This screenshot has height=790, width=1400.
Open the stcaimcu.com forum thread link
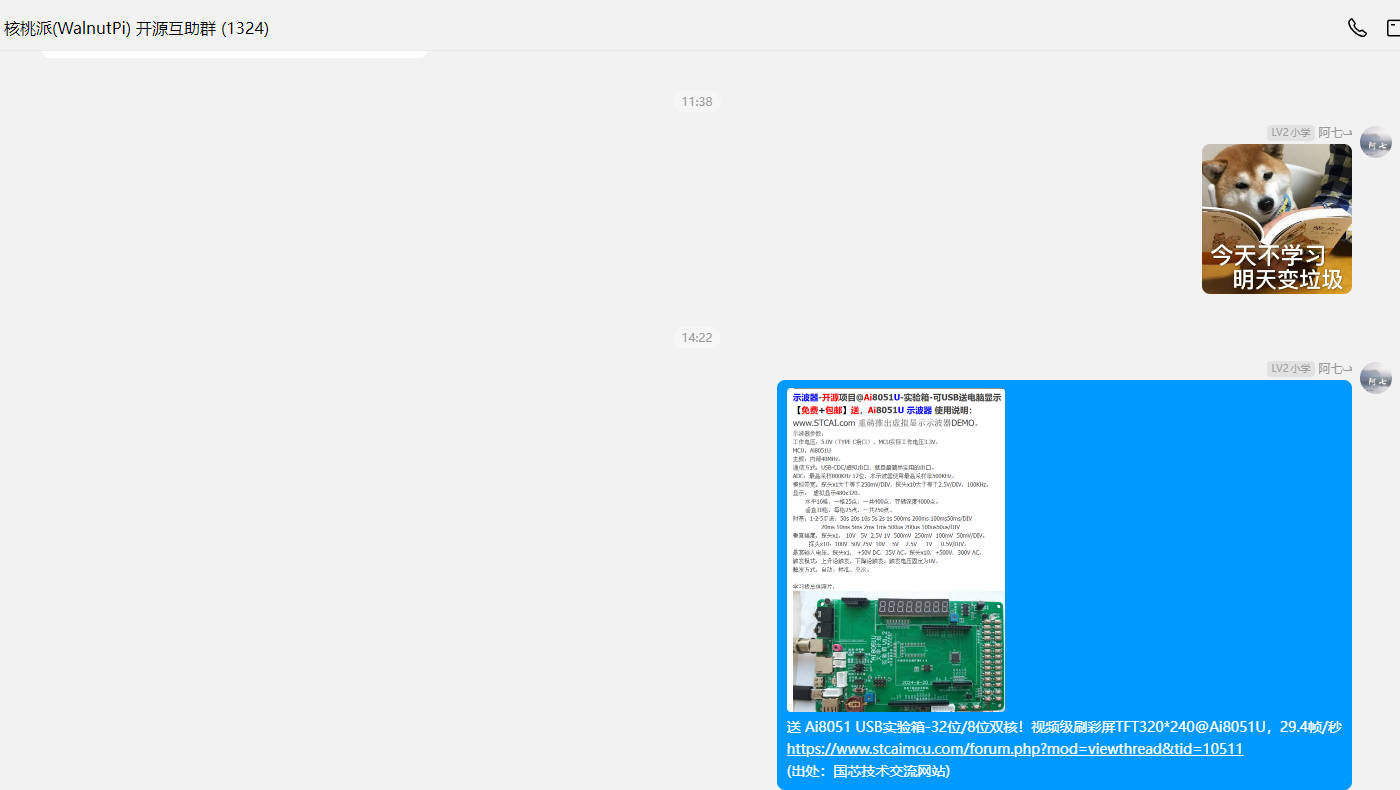1015,749
